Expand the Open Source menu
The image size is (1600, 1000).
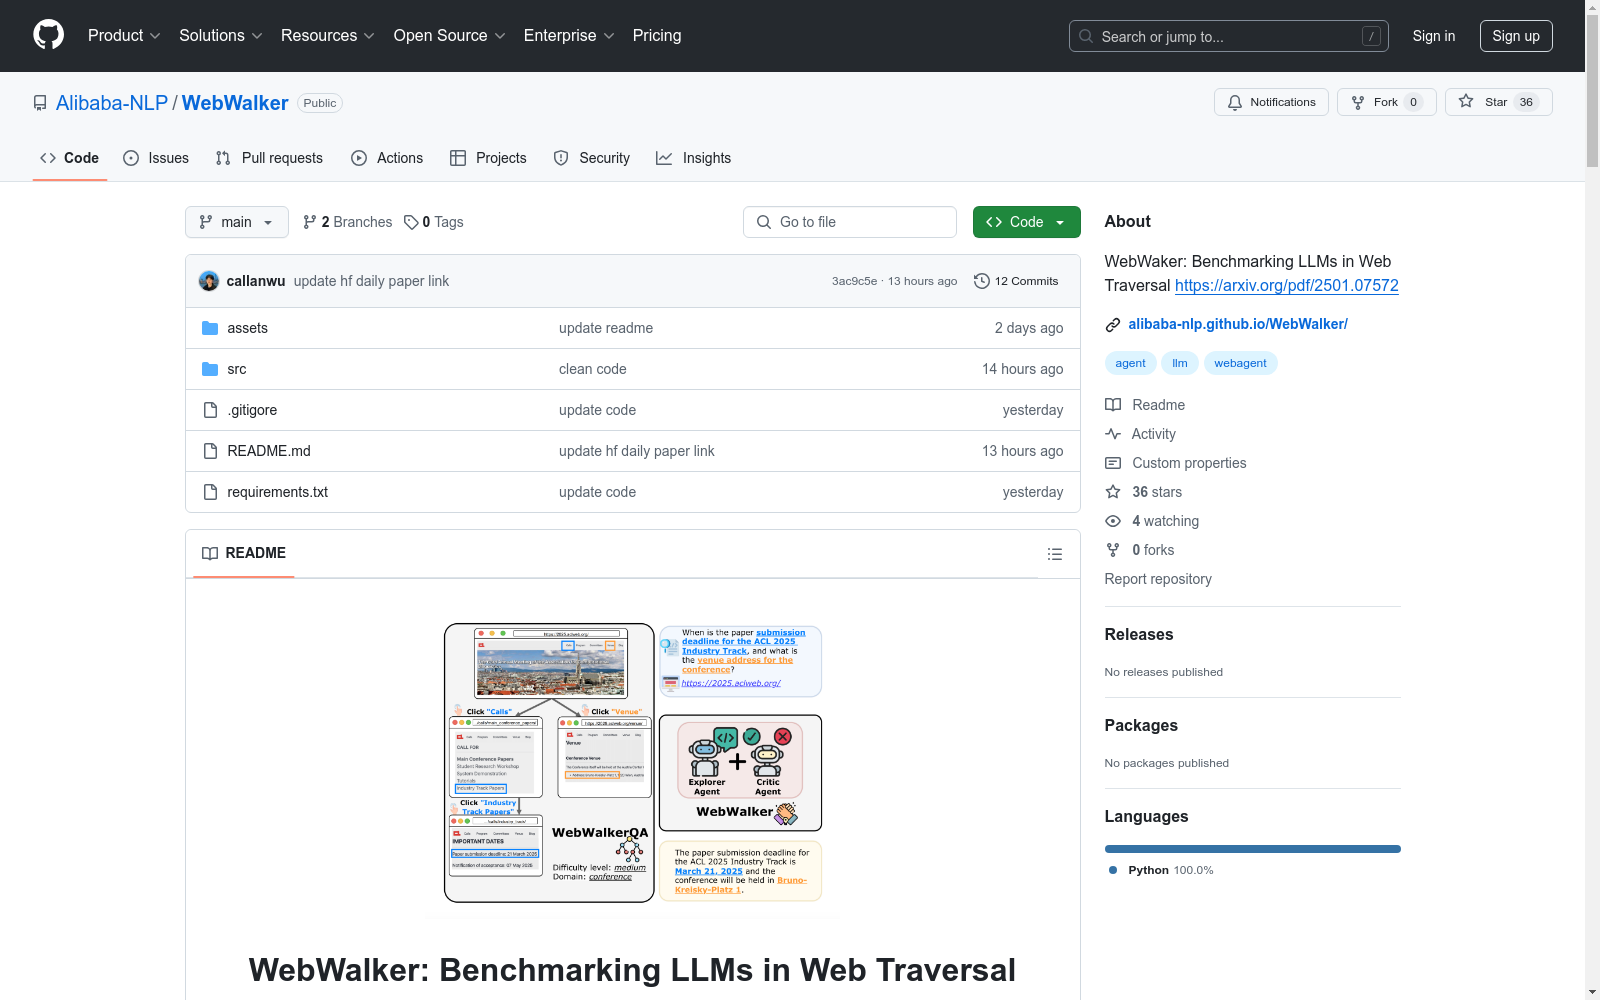tap(450, 35)
